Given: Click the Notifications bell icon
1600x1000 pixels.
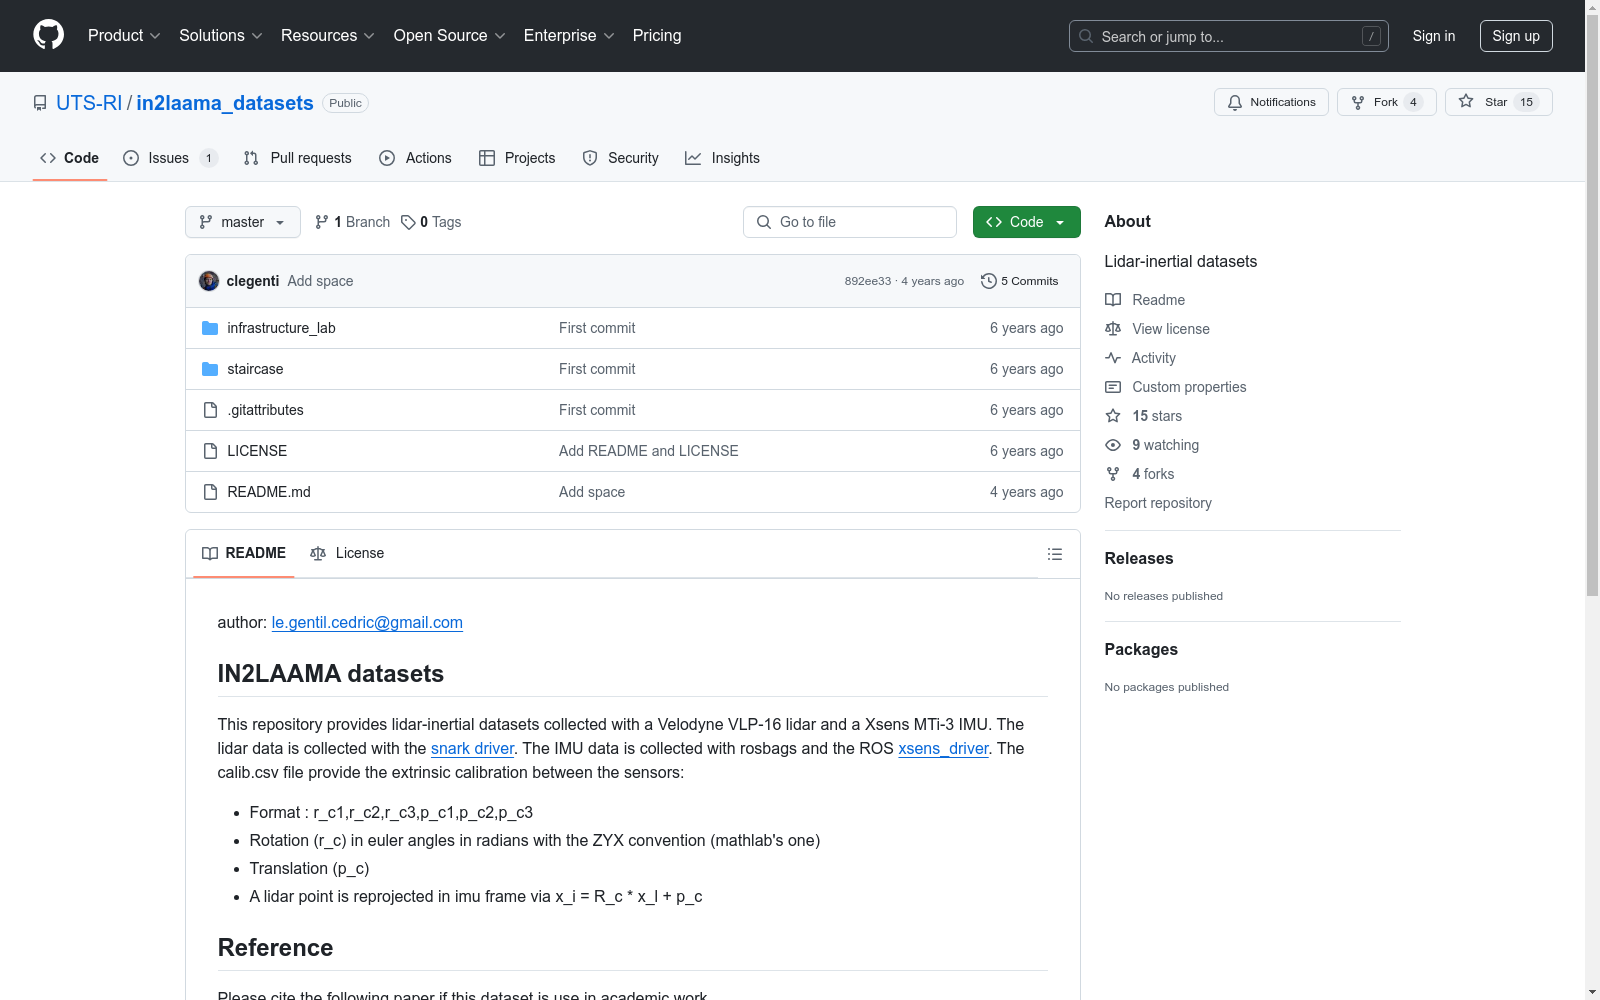Looking at the screenshot, I should 1235,102.
